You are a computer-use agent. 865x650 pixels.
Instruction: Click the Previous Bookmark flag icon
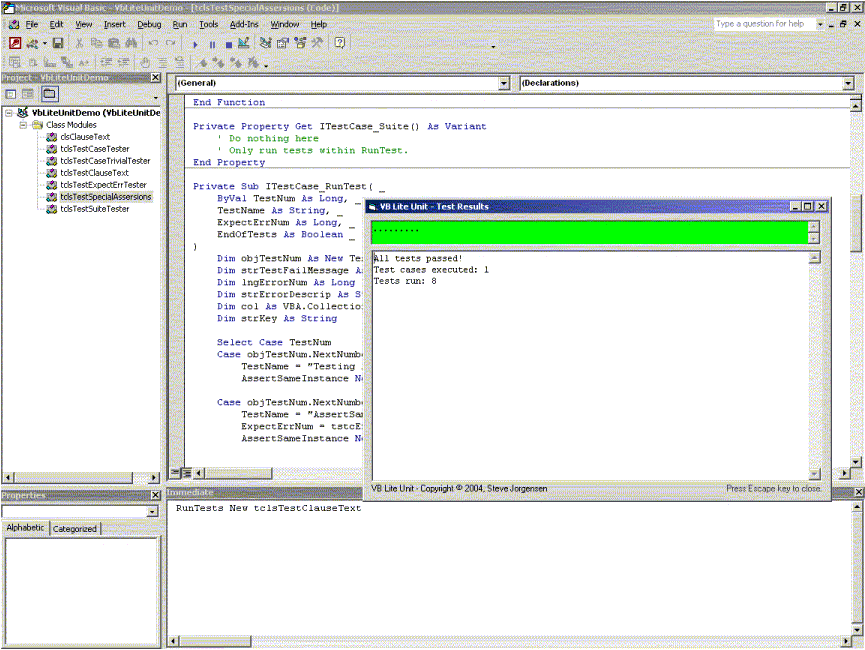point(236,62)
